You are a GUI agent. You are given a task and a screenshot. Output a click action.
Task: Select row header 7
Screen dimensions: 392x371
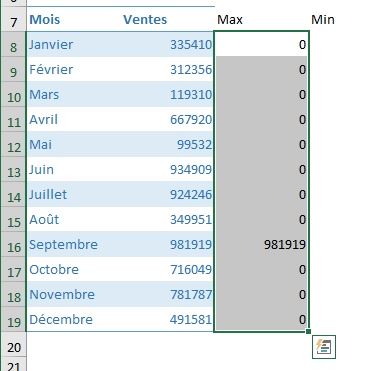pyautogui.click(x=13, y=19)
